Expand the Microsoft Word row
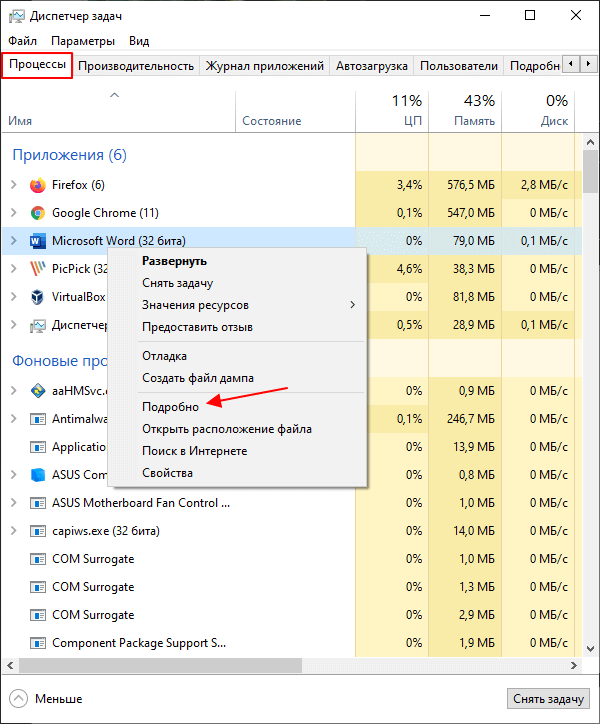 coord(14,241)
